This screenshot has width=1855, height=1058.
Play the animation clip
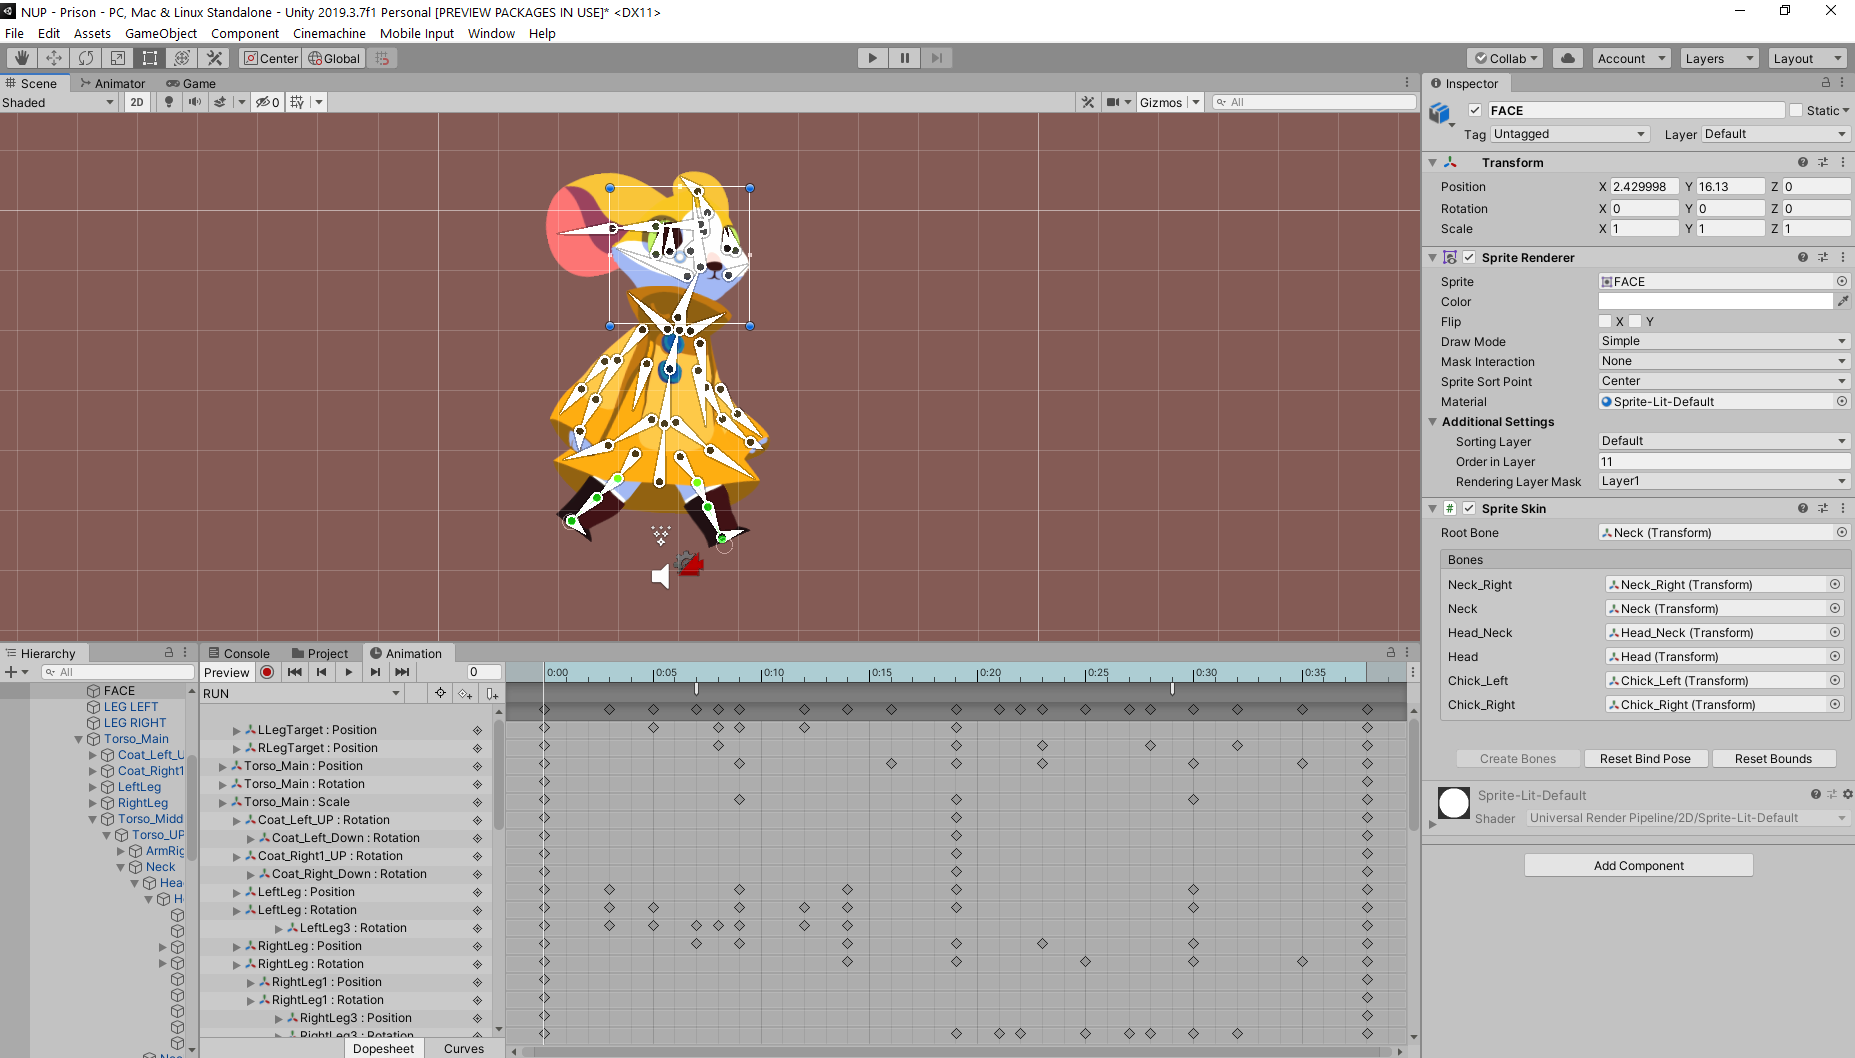point(348,672)
